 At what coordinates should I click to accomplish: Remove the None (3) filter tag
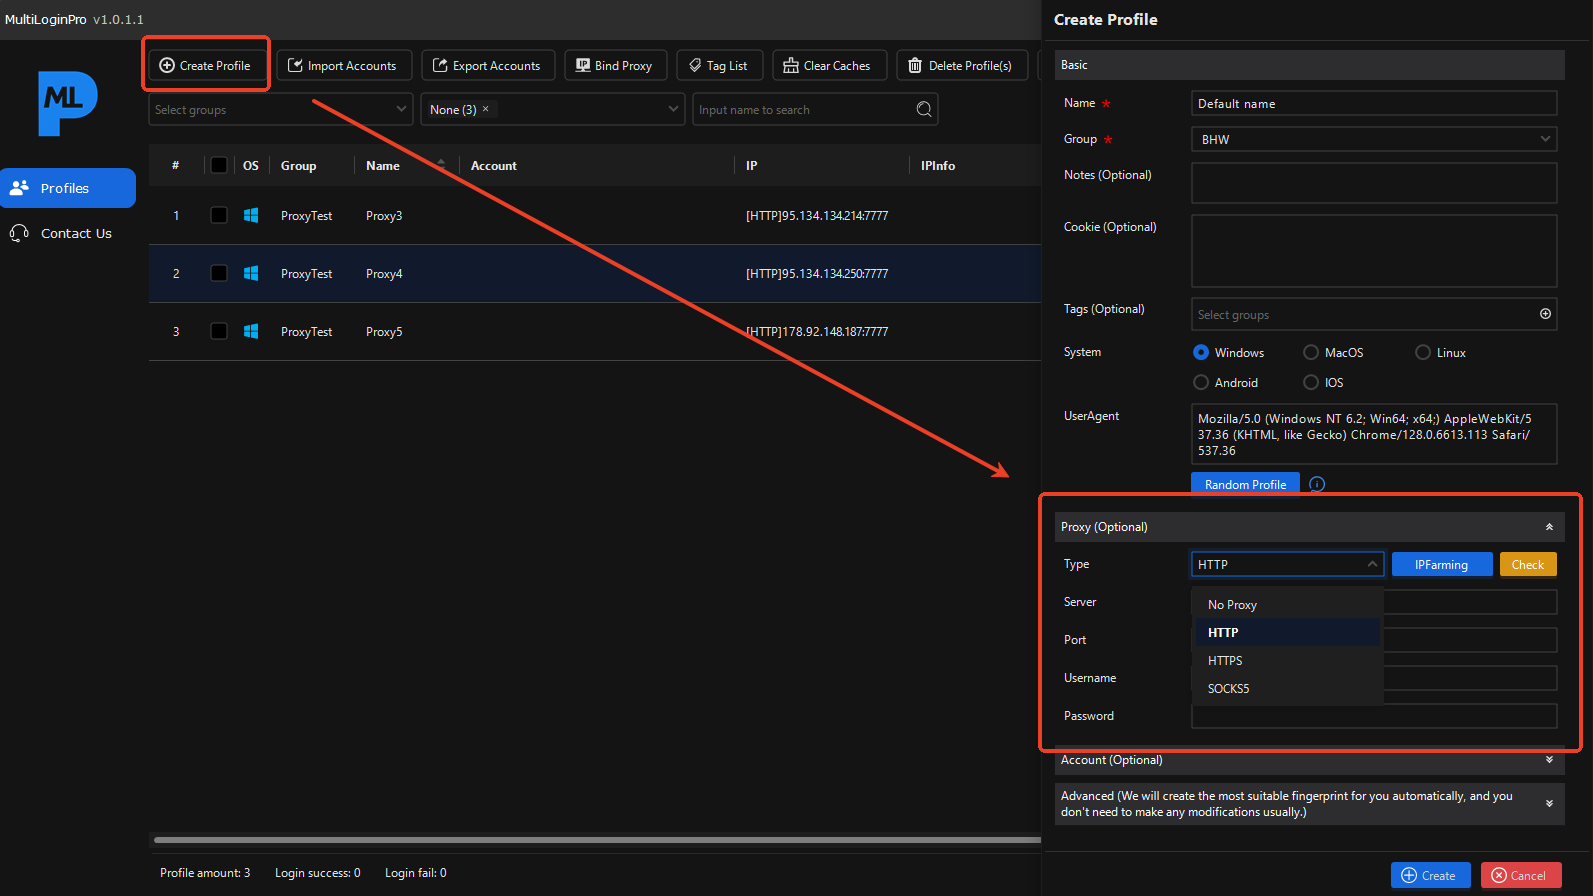coord(486,109)
